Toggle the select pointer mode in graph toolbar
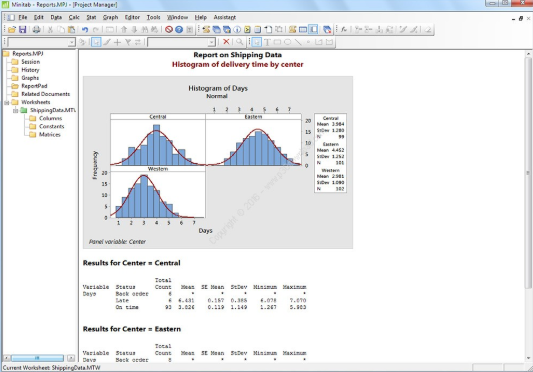 click(96, 42)
